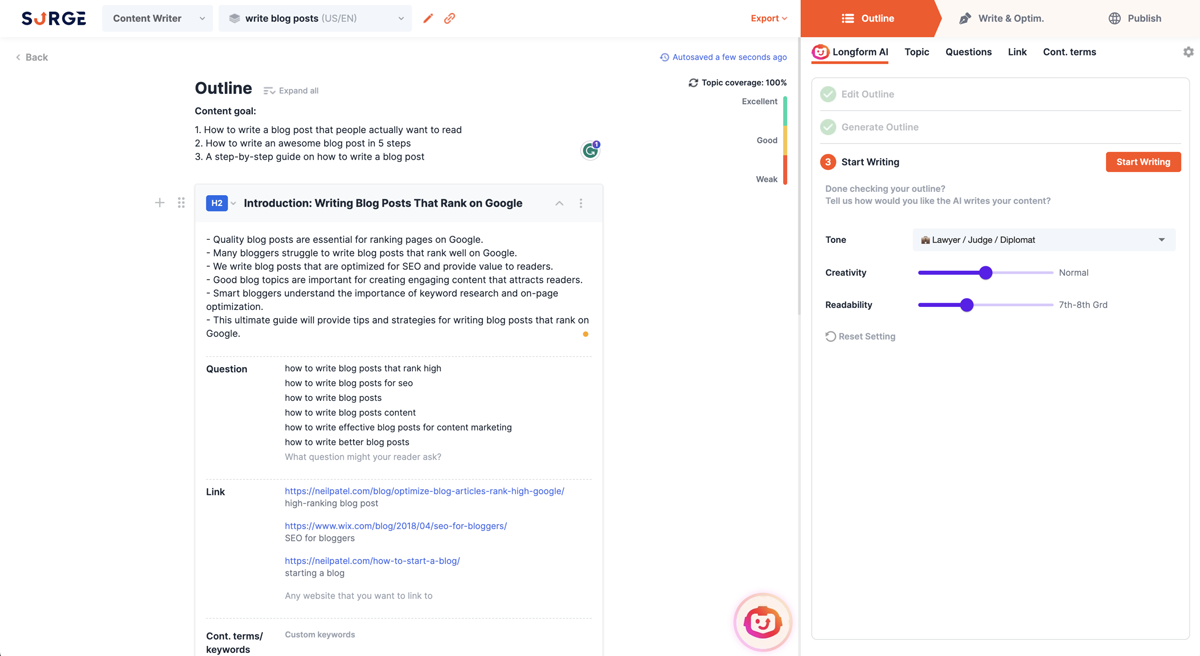This screenshot has height=656, width=1200.
Task: Go to the Publish step
Action: click(x=1135, y=18)
